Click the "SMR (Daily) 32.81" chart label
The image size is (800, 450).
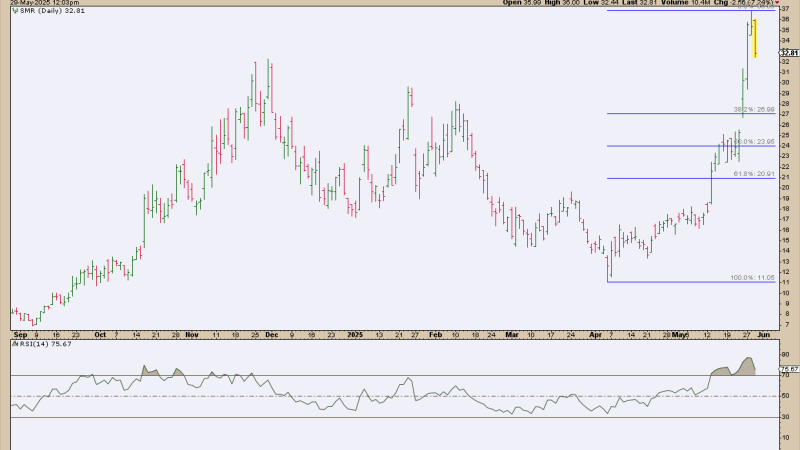[53, 10]
